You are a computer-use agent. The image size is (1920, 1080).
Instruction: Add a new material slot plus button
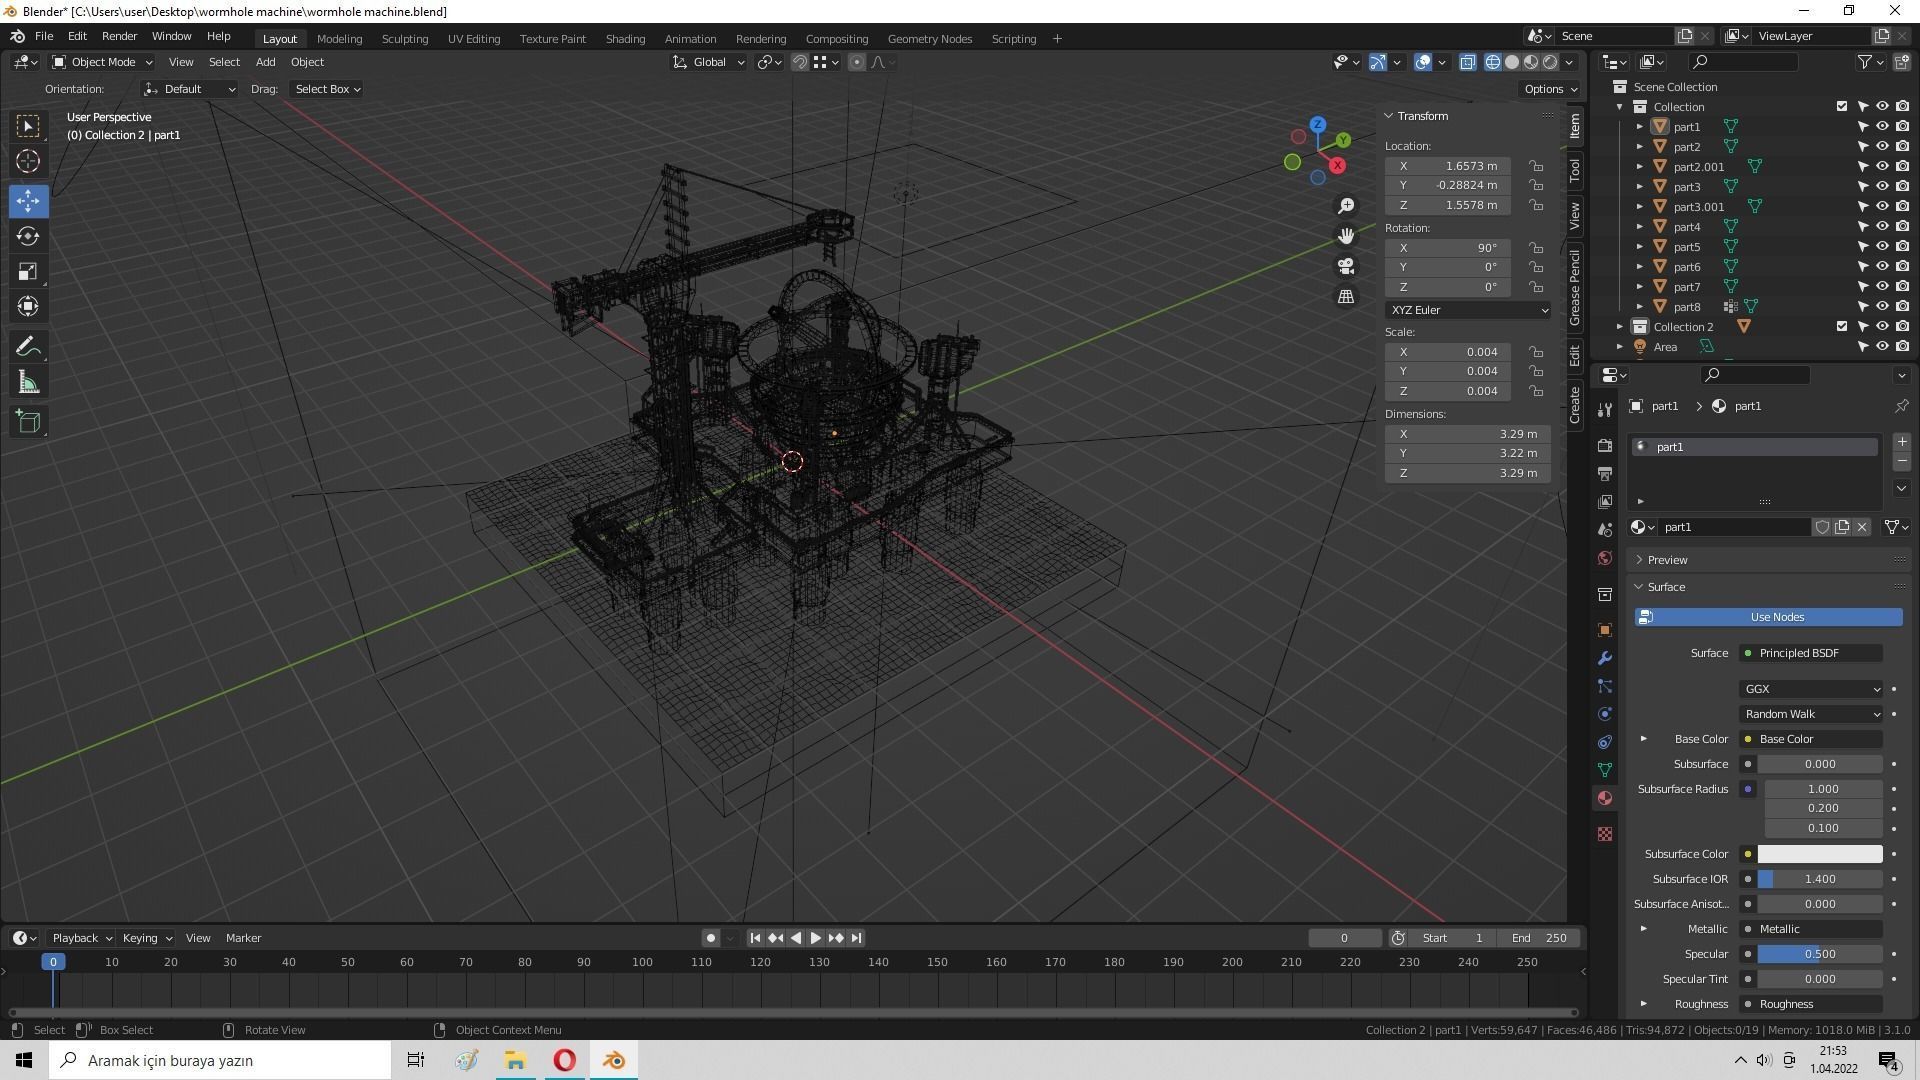click(x=1901, y=442)
